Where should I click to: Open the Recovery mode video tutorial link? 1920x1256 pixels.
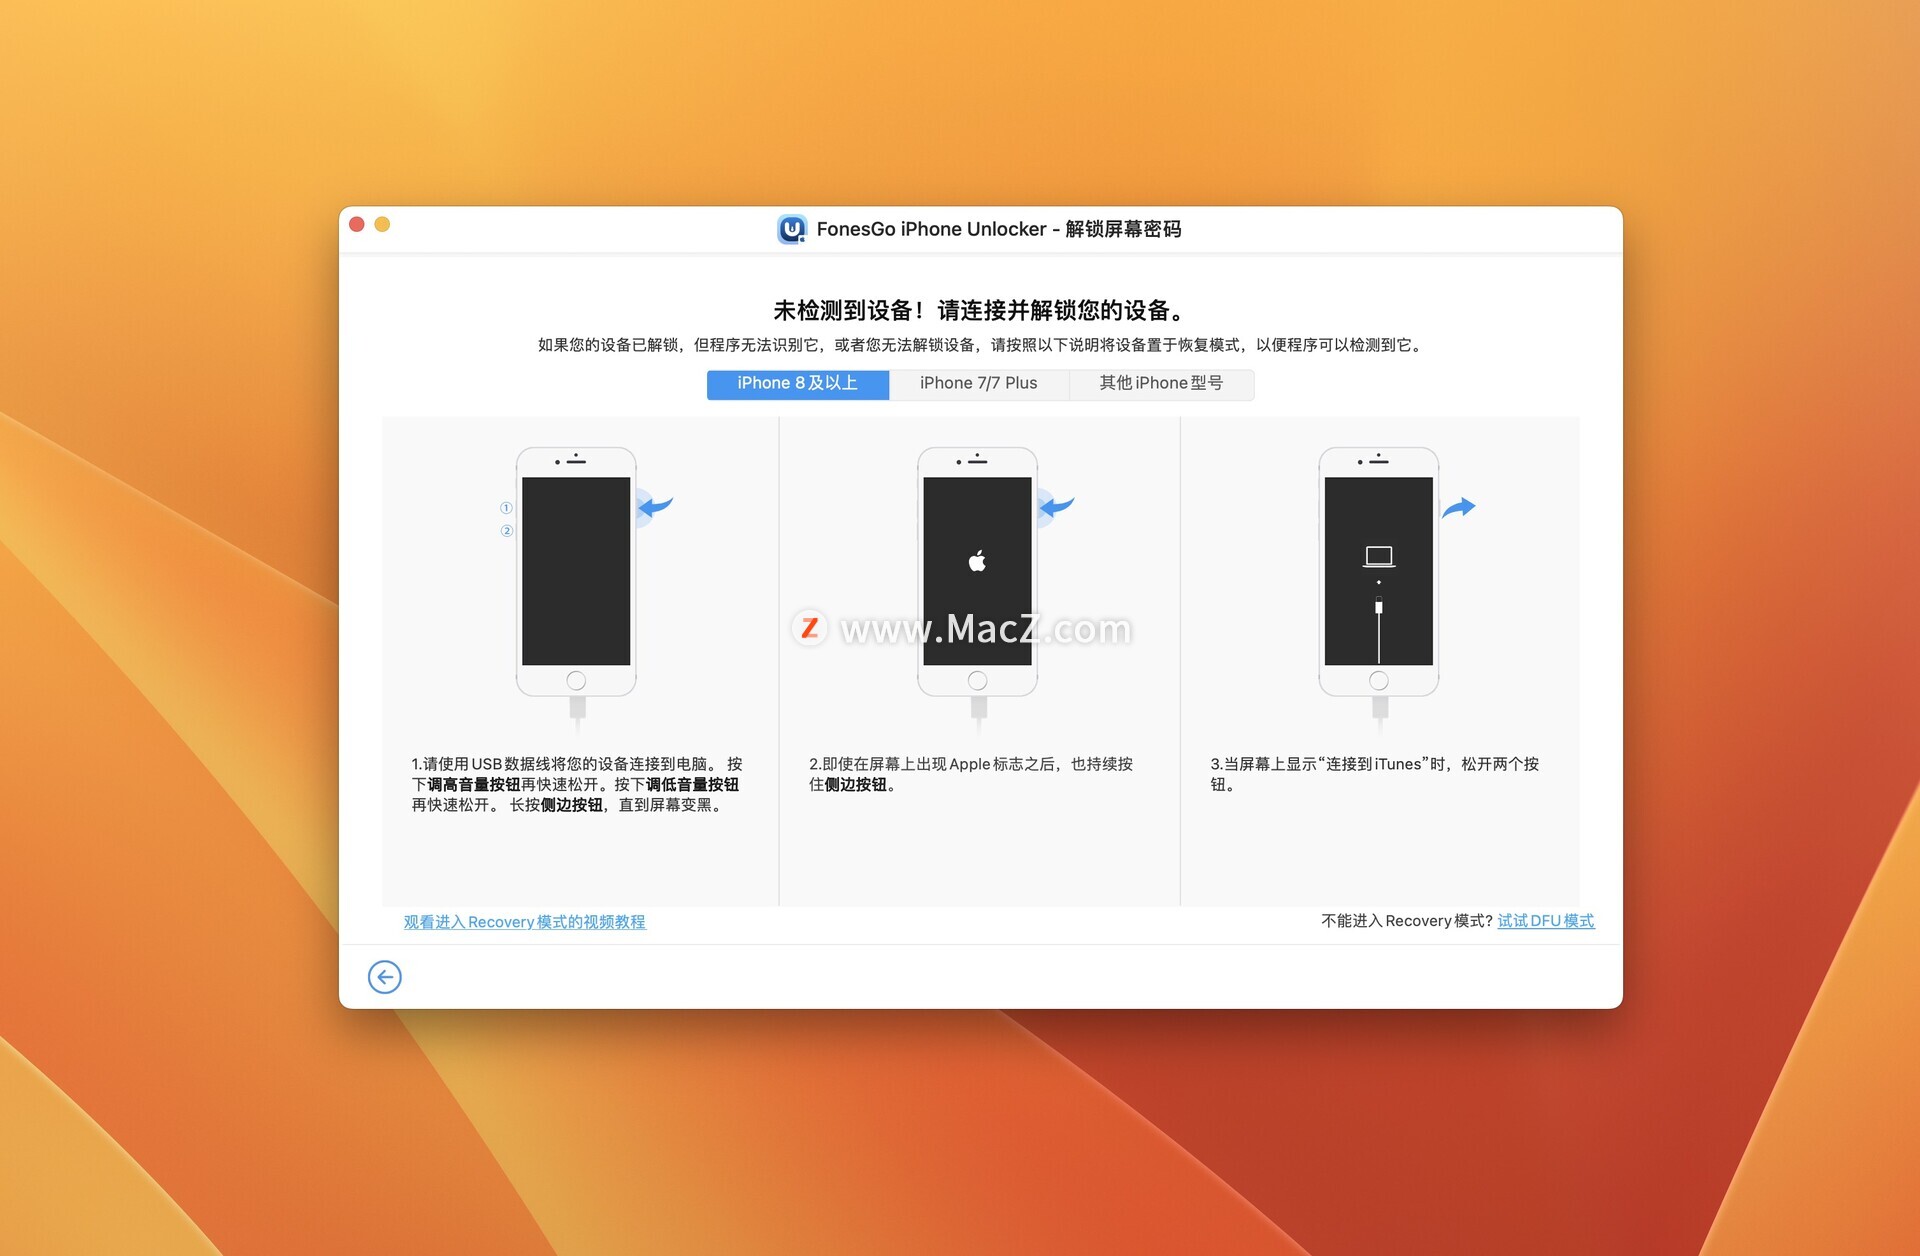pos(525,922)
